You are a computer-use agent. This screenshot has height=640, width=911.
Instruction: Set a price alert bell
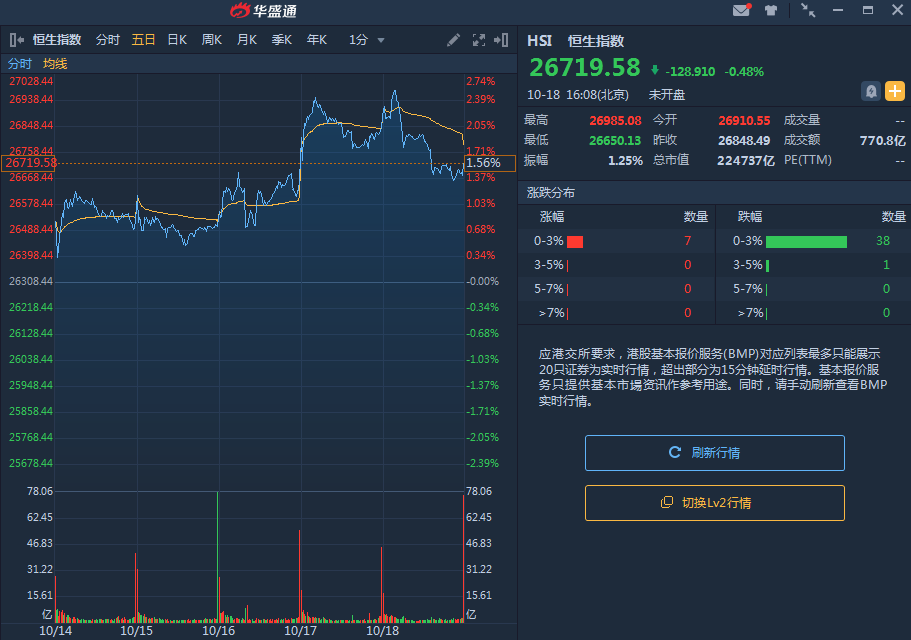point(871,91)
